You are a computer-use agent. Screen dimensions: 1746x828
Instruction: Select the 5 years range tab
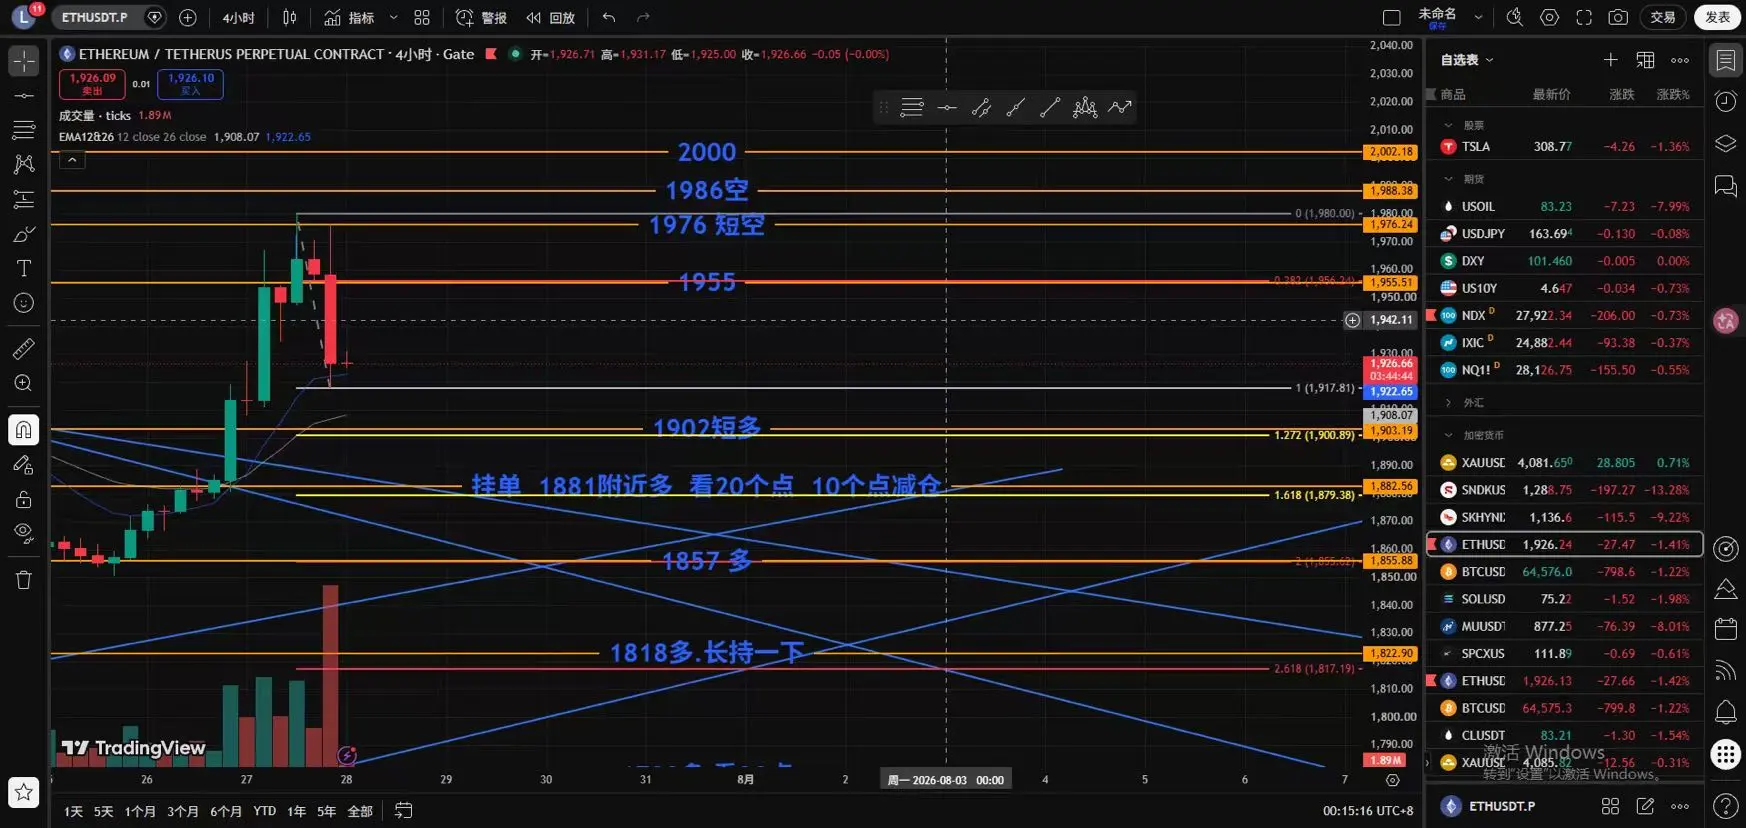click(x=326, y=811)
